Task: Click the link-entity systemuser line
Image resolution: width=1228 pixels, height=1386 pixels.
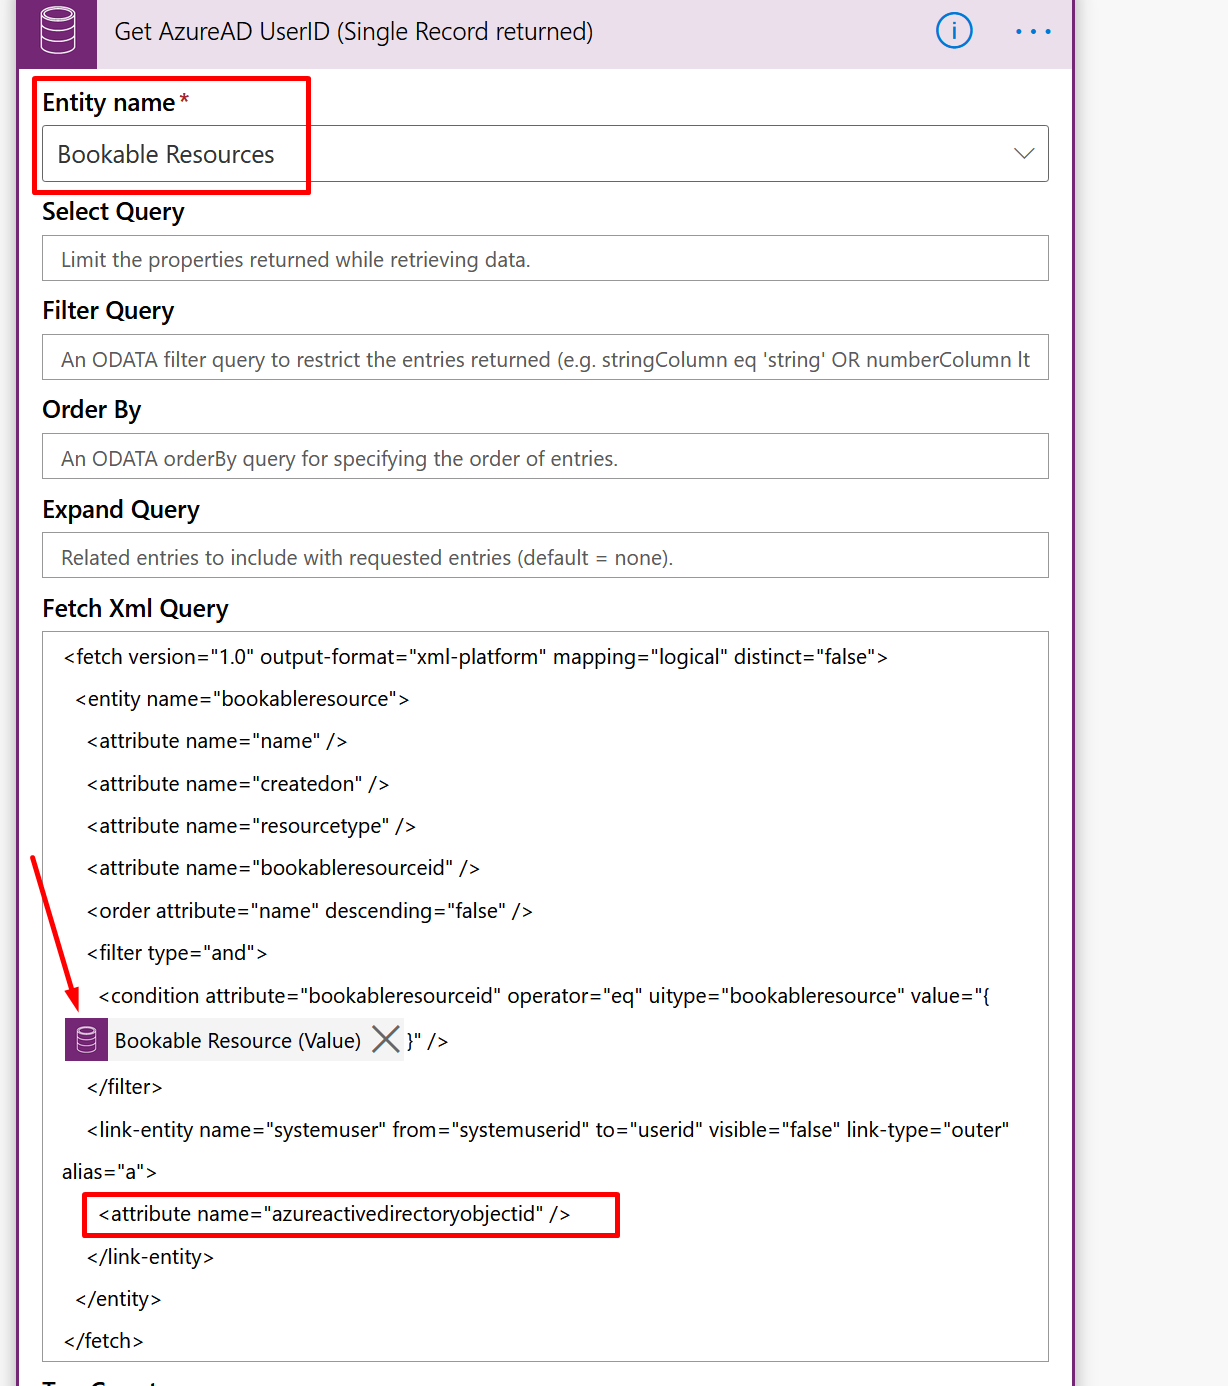Action: click(547, 1130)
